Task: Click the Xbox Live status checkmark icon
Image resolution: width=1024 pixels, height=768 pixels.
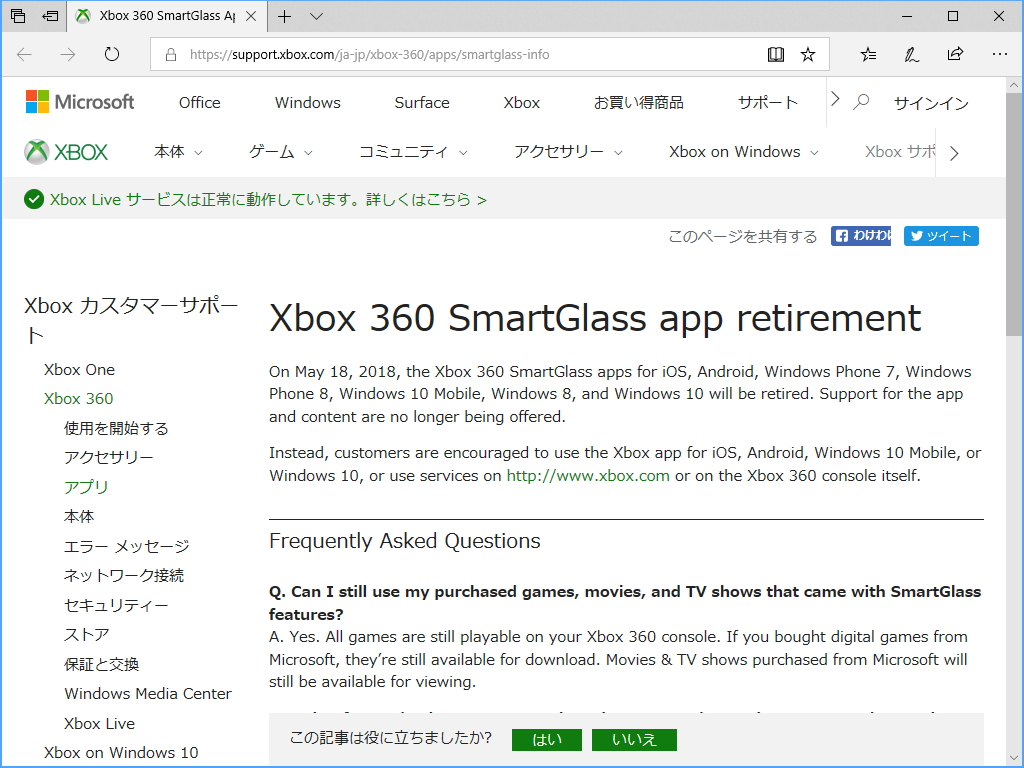Action: pos(34,199)
